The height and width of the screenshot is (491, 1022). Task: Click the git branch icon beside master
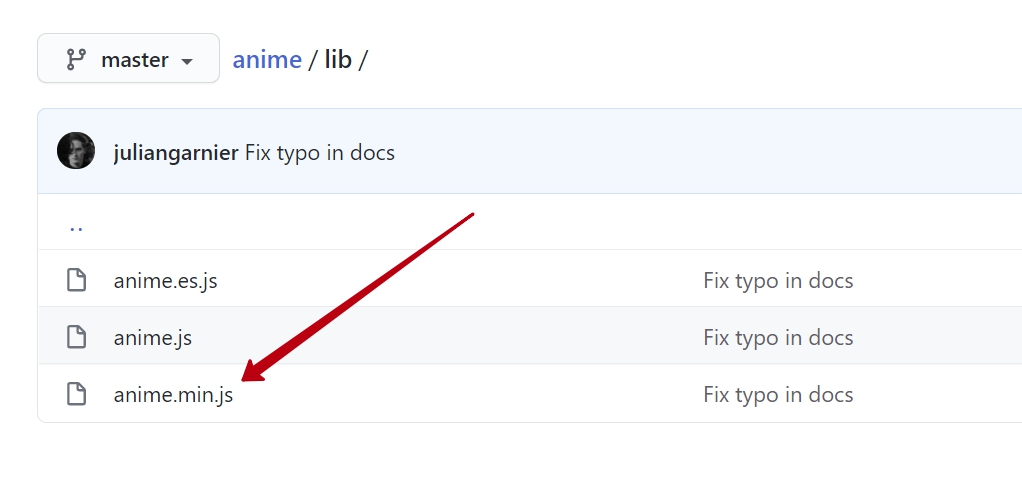point(76,59)
